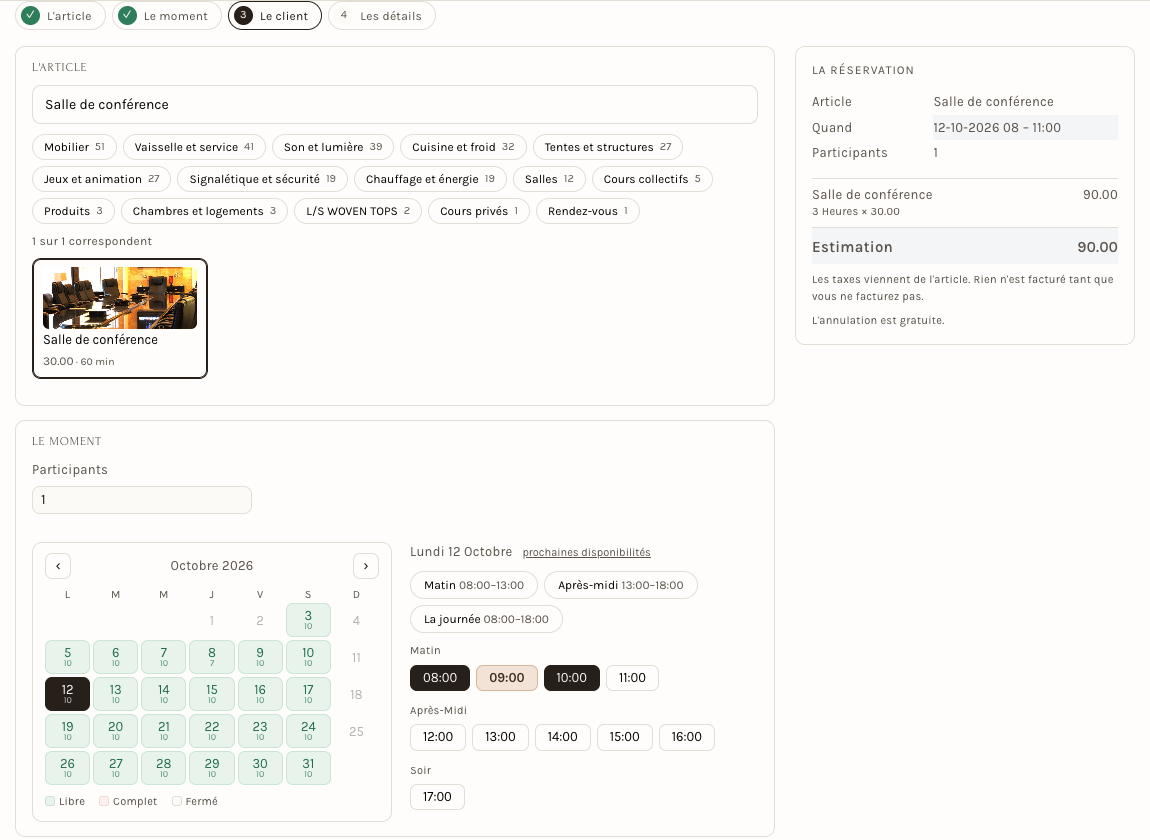Jump to the Les détails step
The image size is (1150, 840).
point(381,15)
